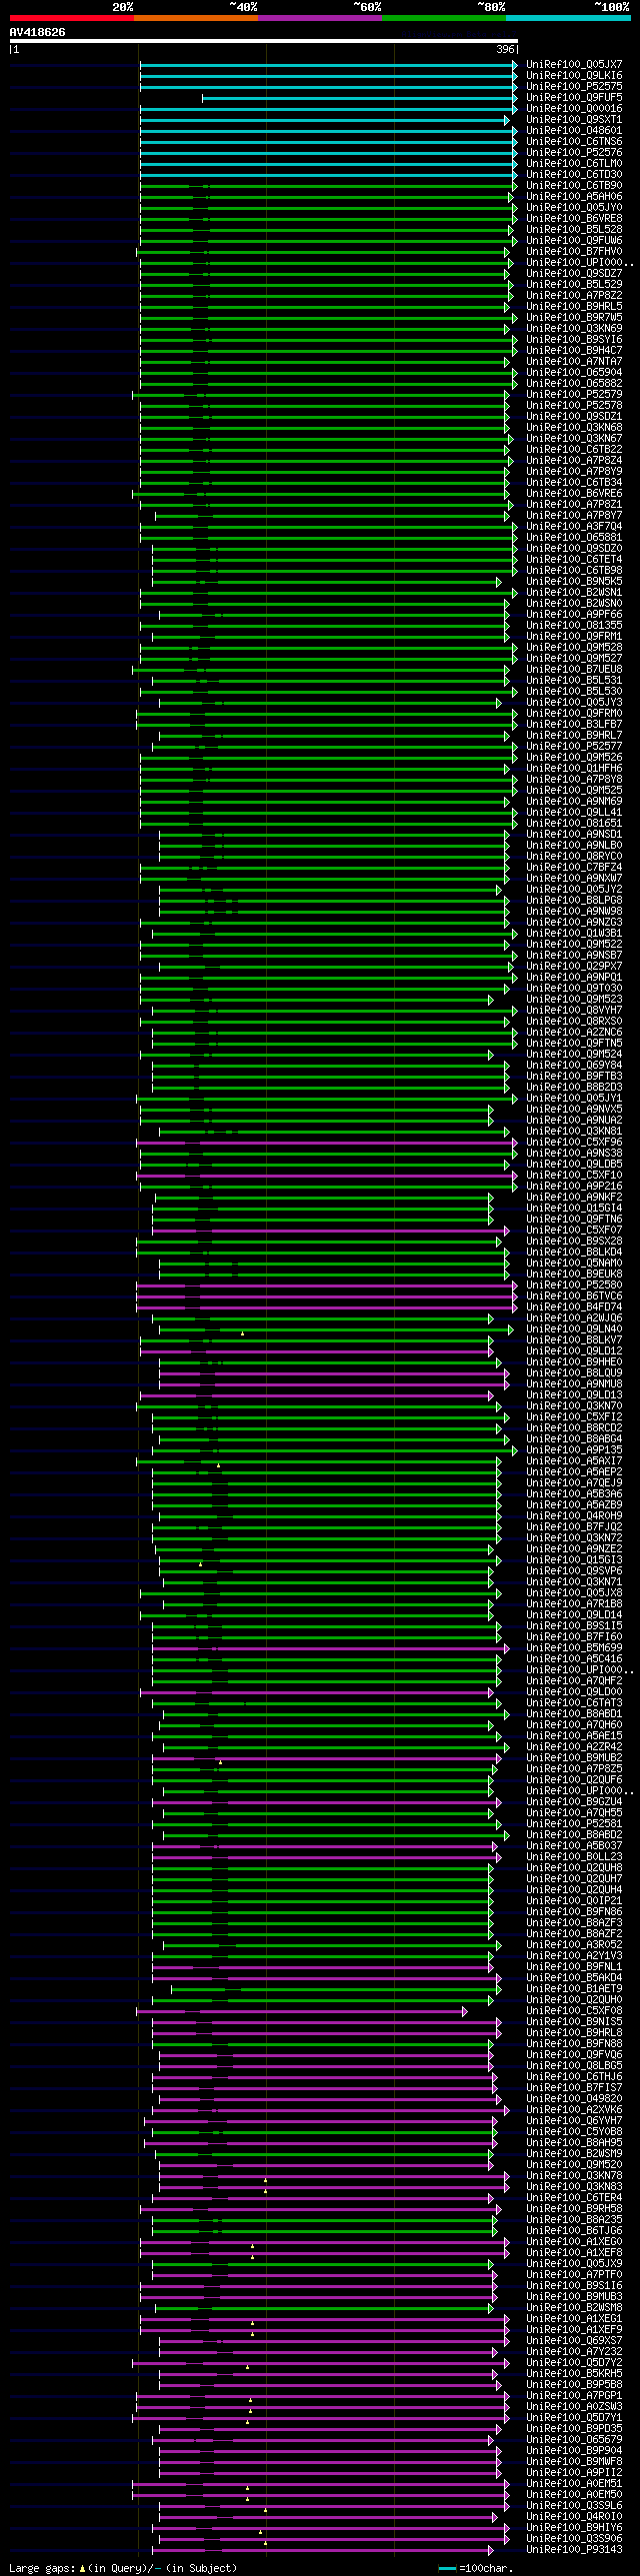This screenshot has height=2576, width=640.
Task: Select hit label UniRef100_A7NTA7
Action: pos(574,362)
